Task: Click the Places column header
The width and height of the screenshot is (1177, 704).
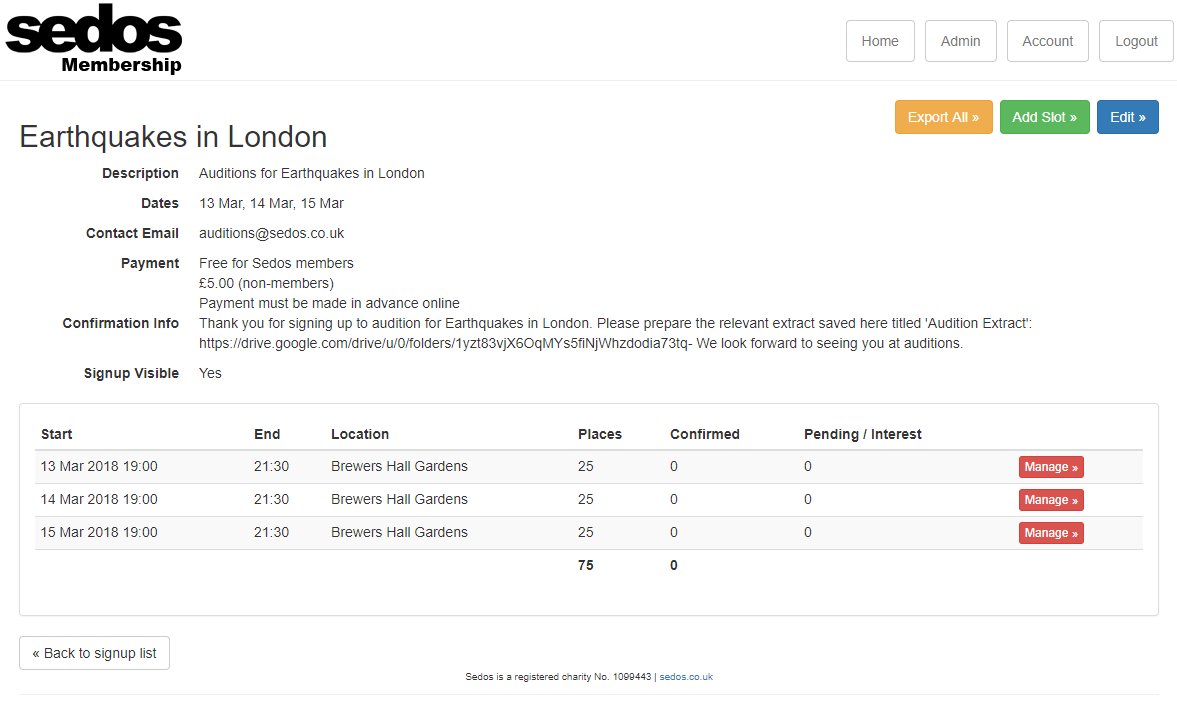Action: [x=600, y=434]
